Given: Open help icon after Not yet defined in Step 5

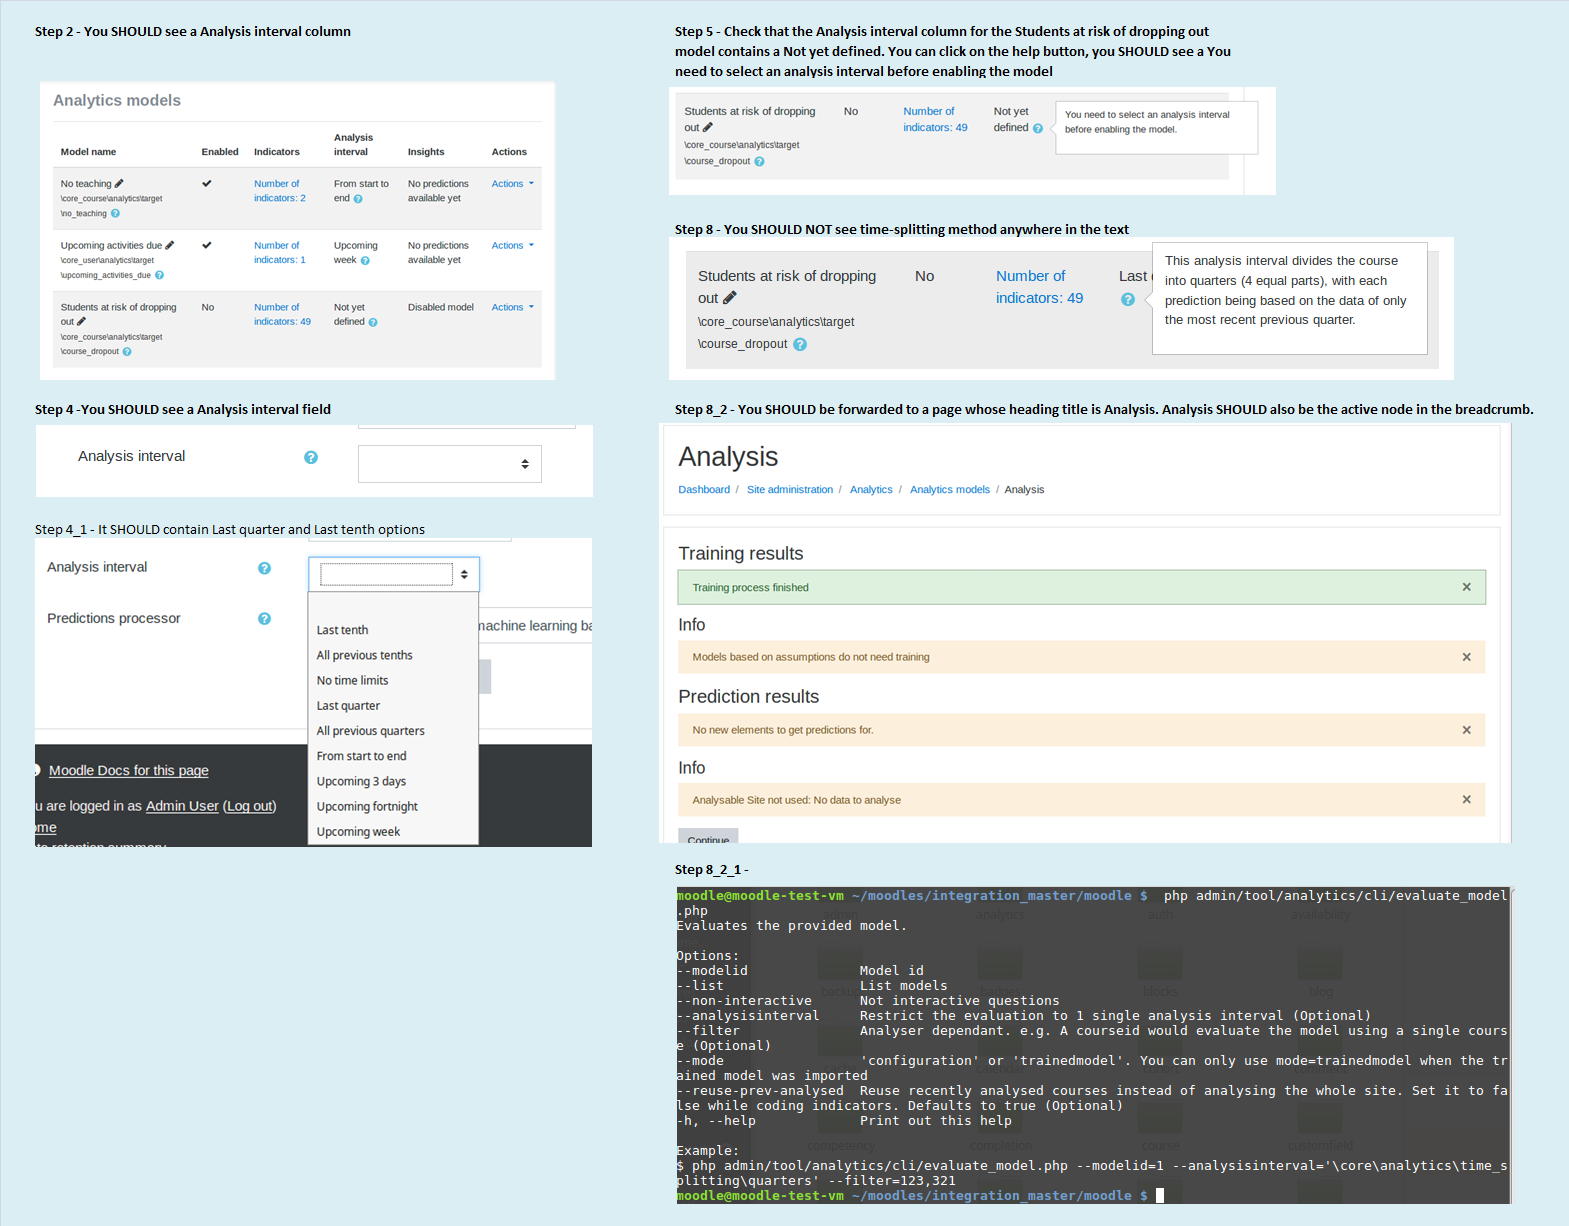Looking at the screenshot, I should [x=1038, y=128].
